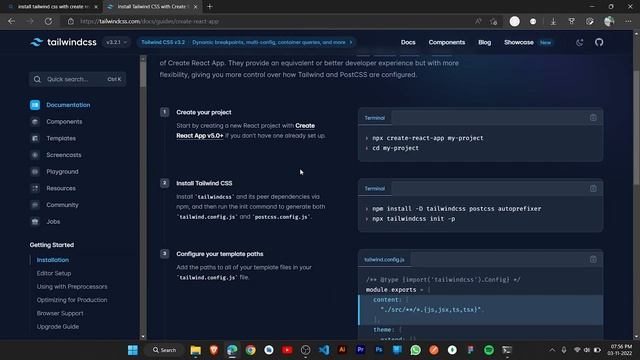Viewport: 640px width, 360px height.
Task: Focus the Quick search field
Action: 78,79
